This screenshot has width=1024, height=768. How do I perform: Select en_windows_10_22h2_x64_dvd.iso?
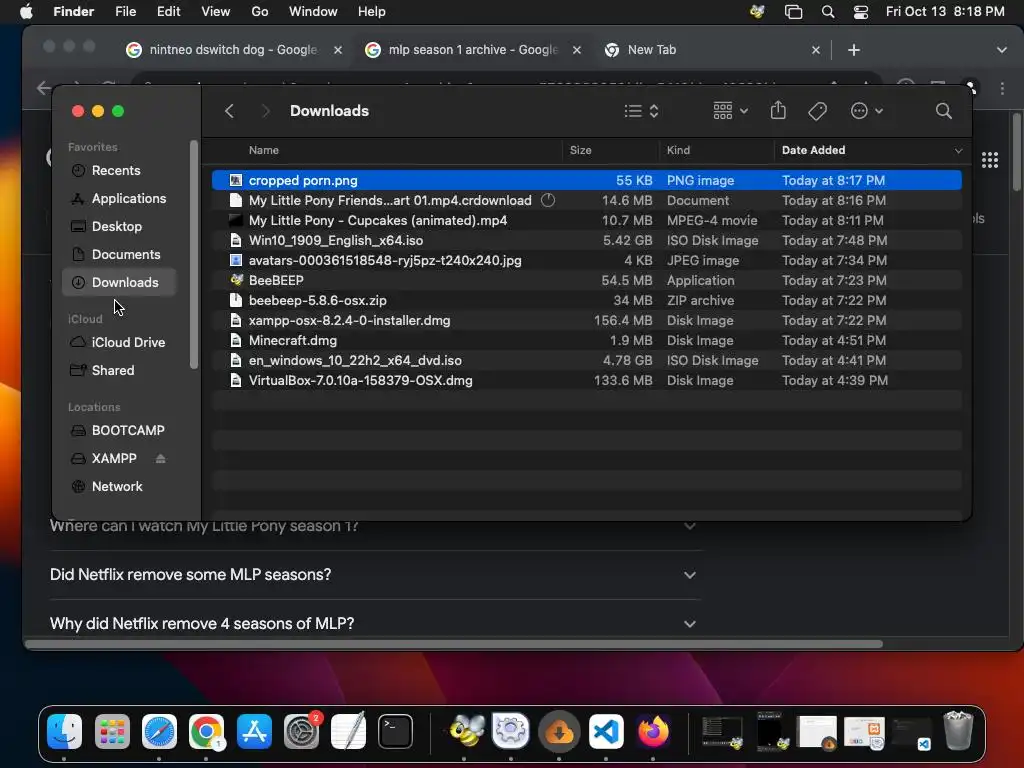[x=586, y=360]
